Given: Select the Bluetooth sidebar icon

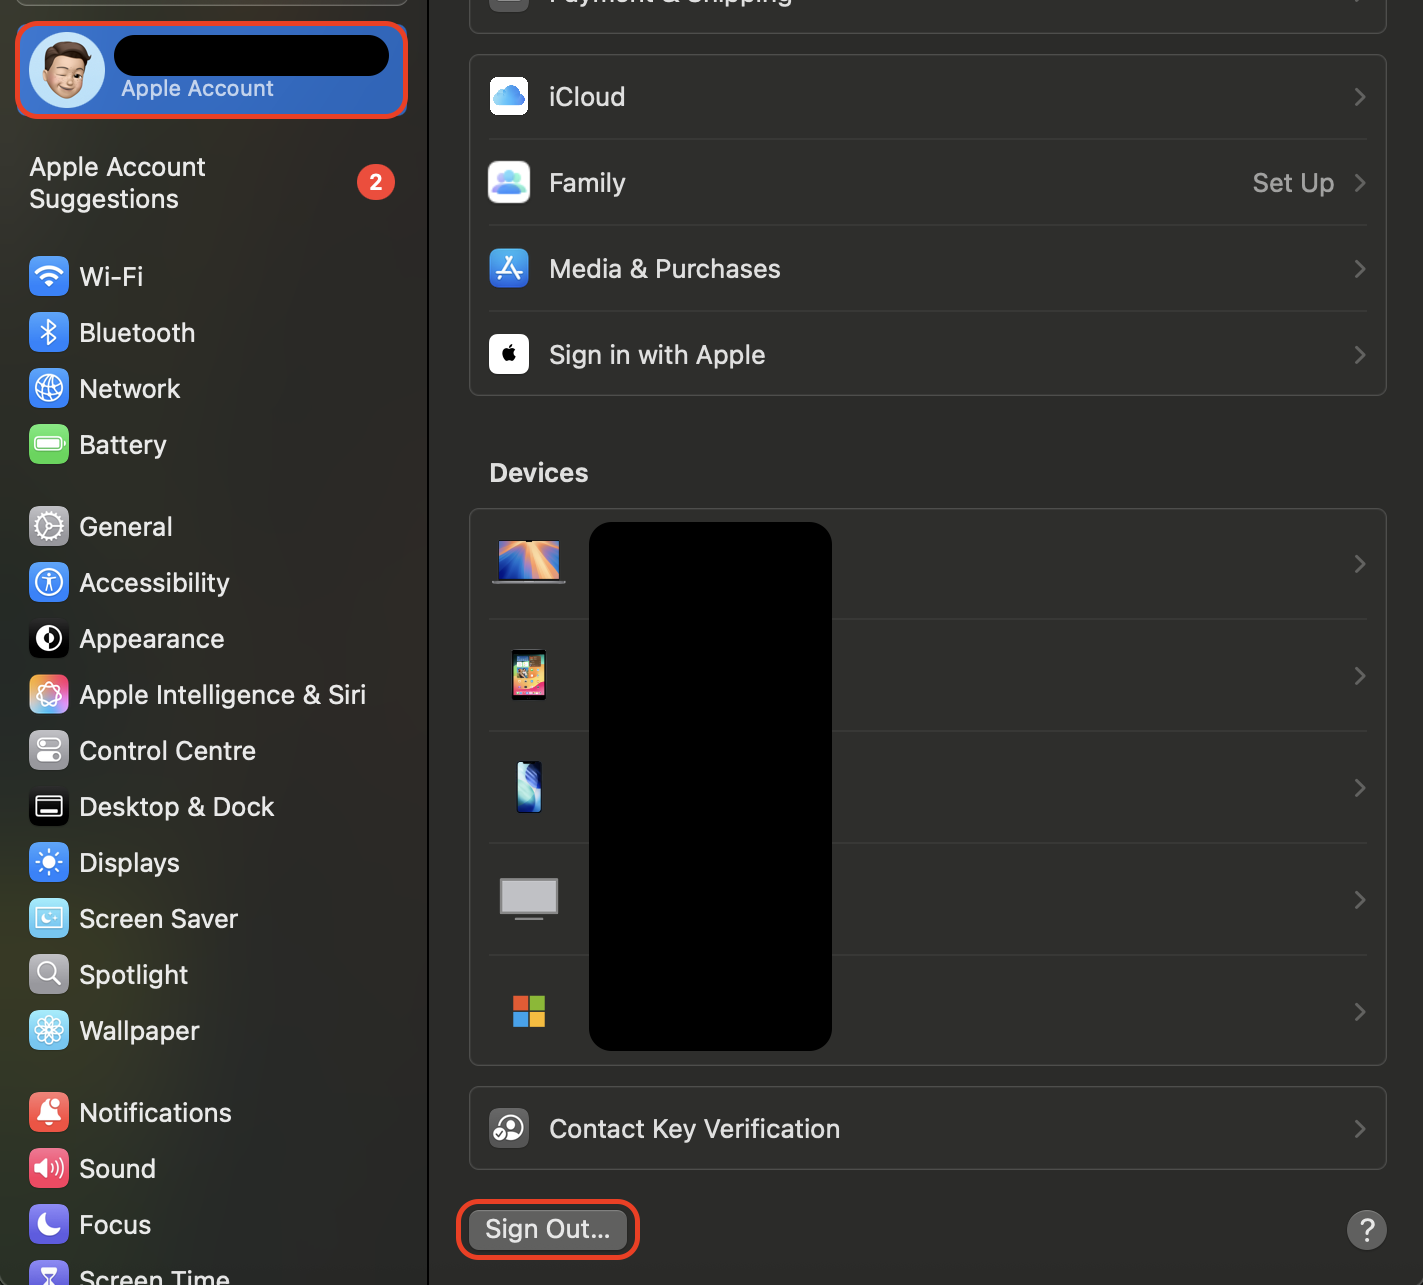Looking at the screenshot, I should pyautogui.click(x=49, y=332).
